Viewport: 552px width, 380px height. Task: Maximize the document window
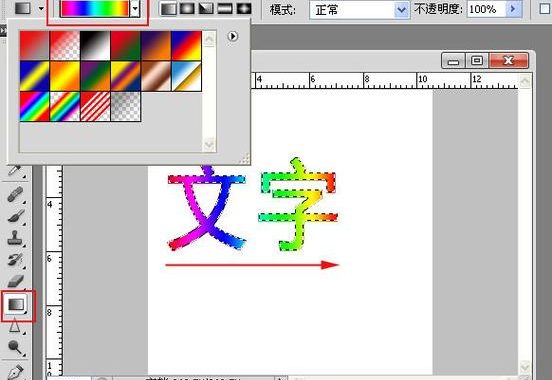point(477,61)
